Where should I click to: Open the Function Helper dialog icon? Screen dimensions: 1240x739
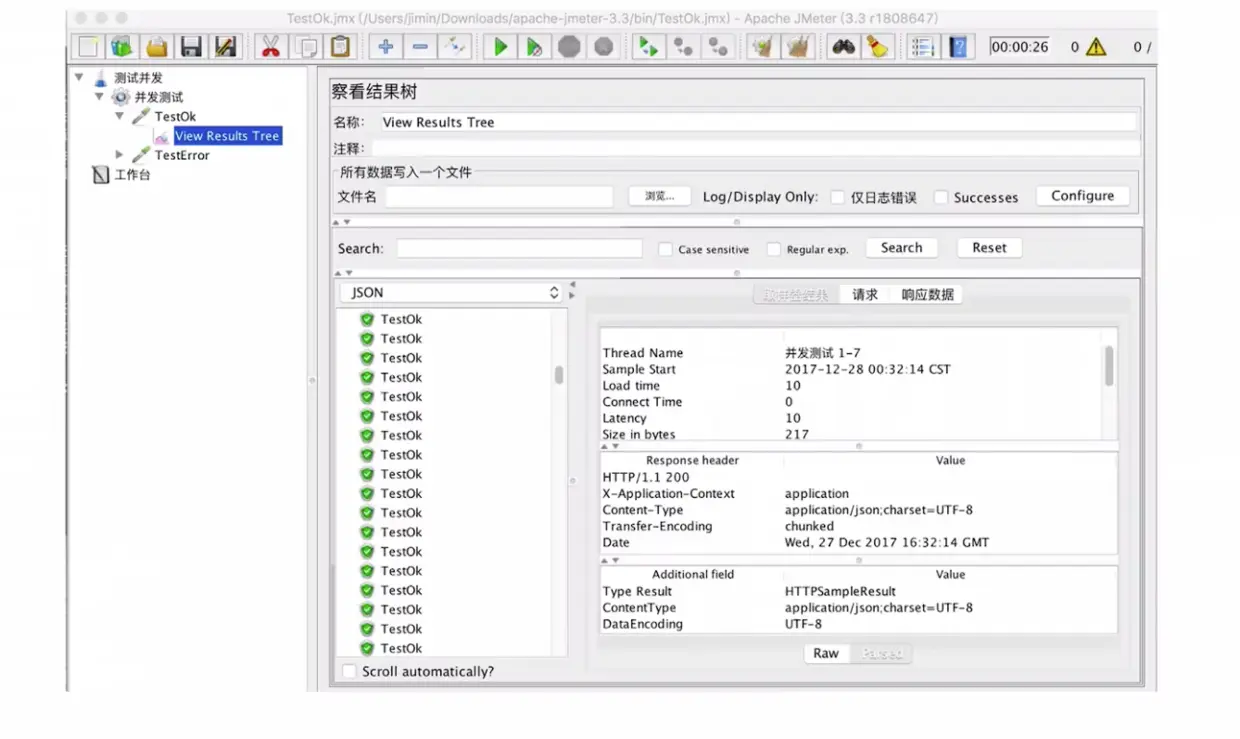924,47
